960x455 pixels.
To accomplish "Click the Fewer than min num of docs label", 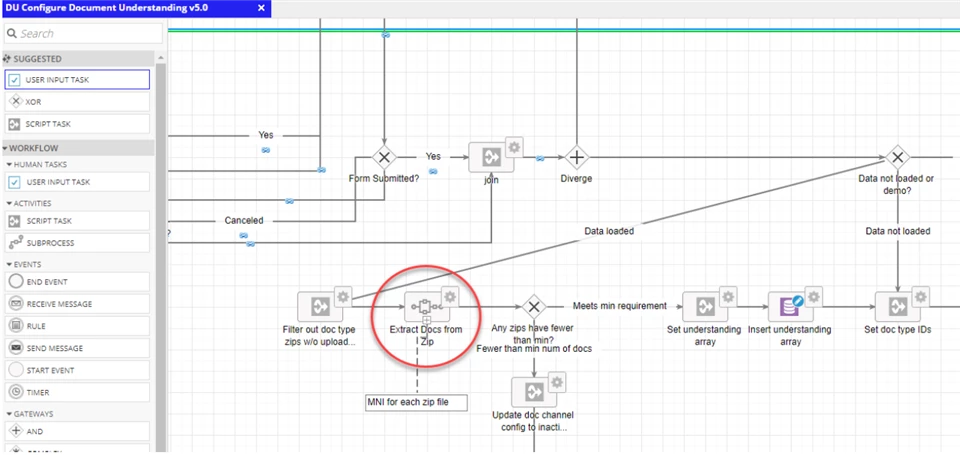I will tap(534, 348).
